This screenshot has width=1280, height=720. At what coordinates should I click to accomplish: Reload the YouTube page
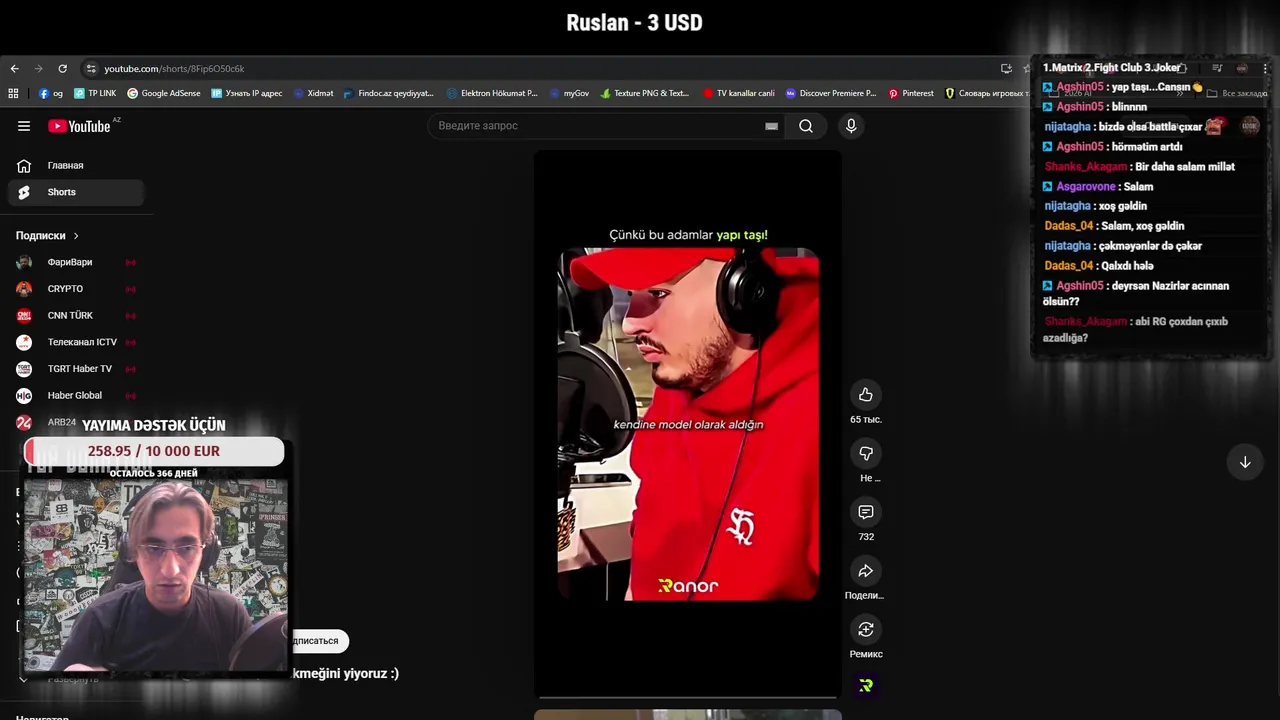[62, 69]
